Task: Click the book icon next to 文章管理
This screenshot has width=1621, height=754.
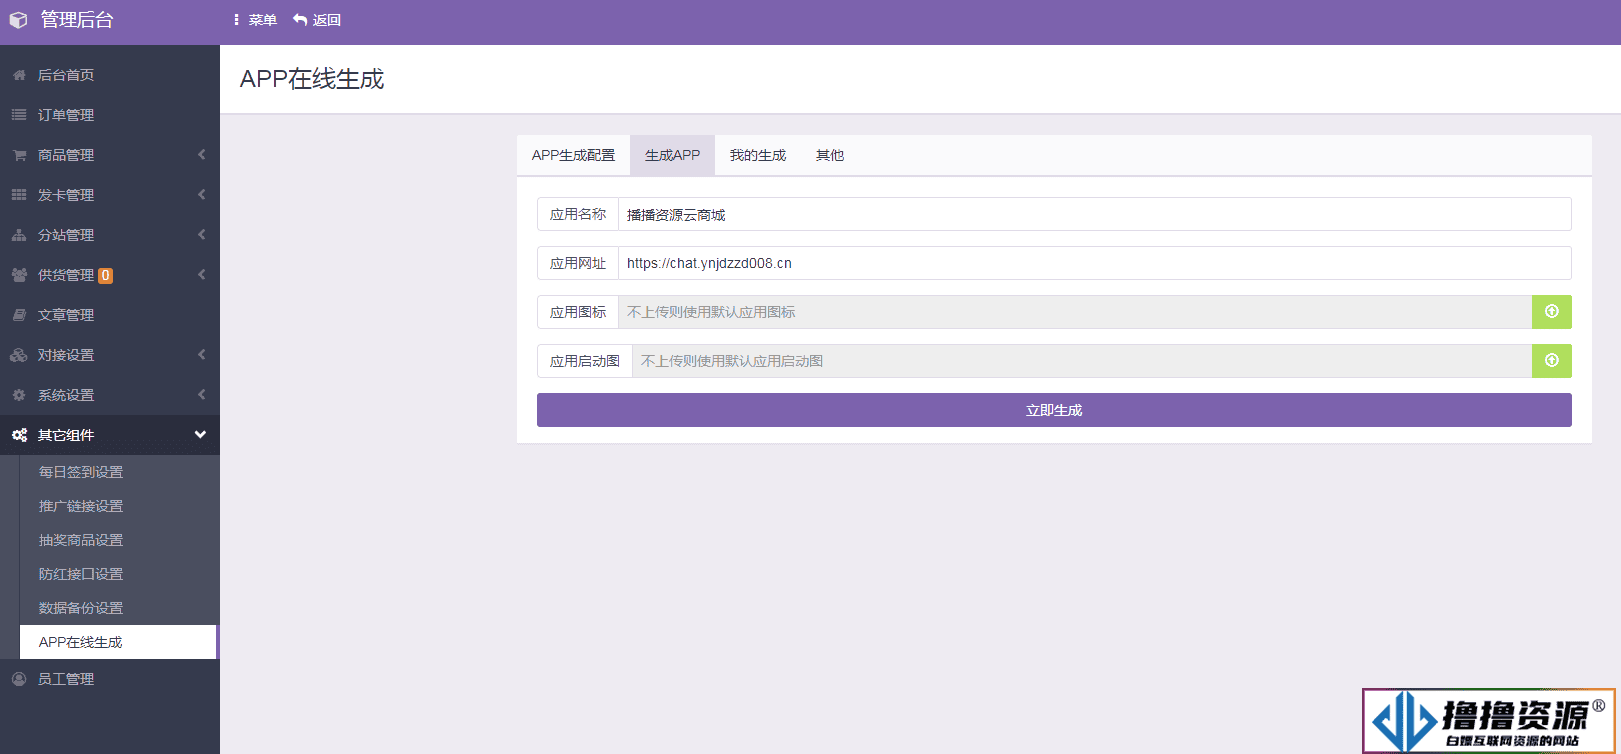Action: (x=19, y=315)
